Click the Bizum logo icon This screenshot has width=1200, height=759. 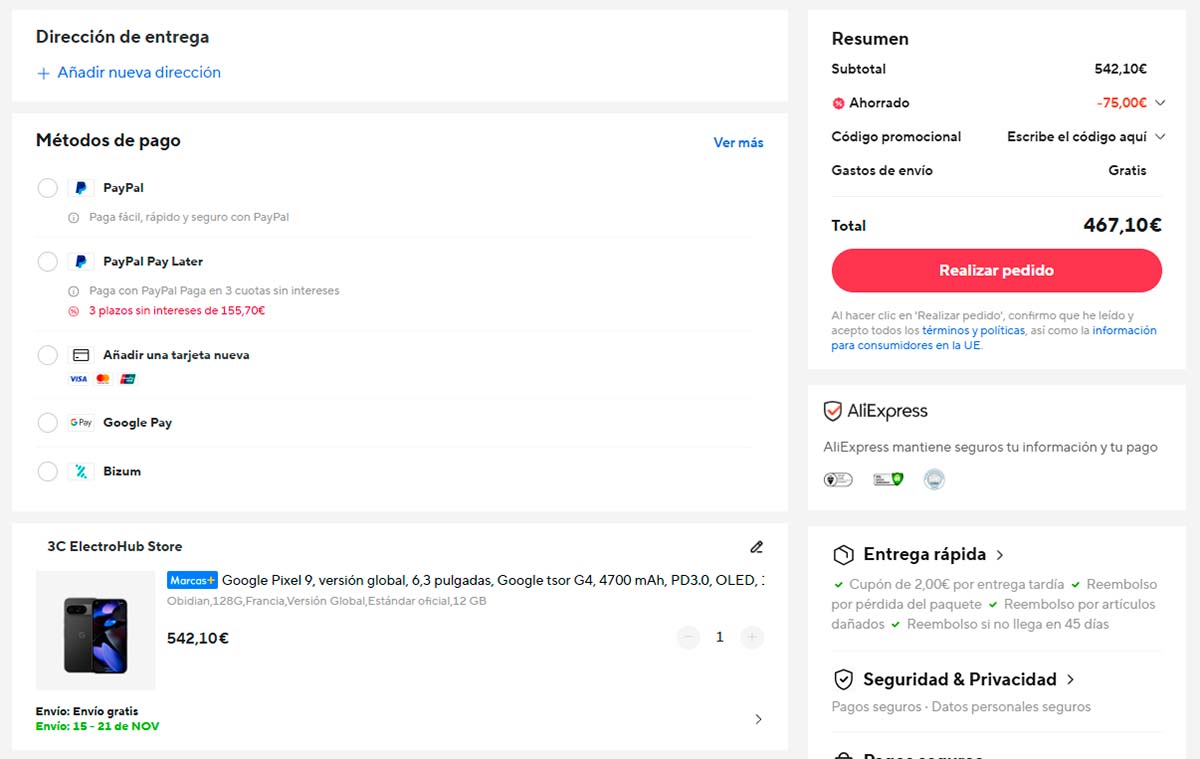tap(80, 471)
